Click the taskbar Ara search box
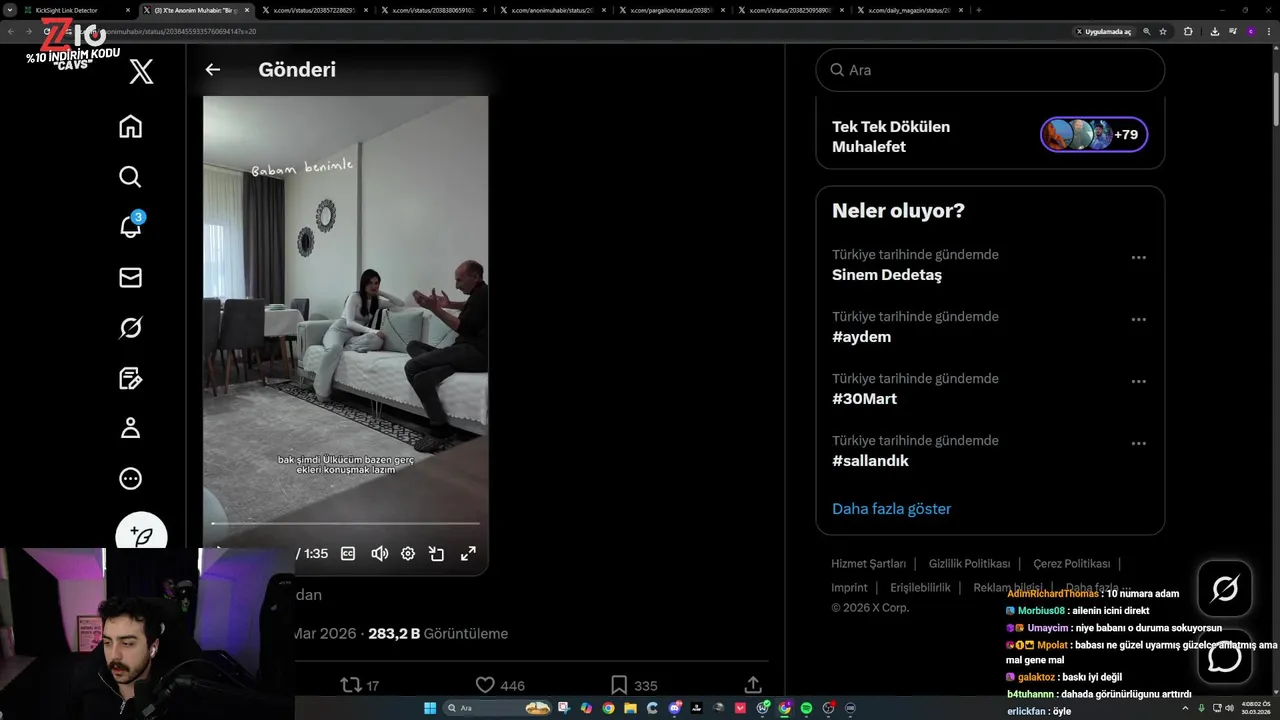The height and width of the screenshot is (720, 1280). [x=496, y=708]
